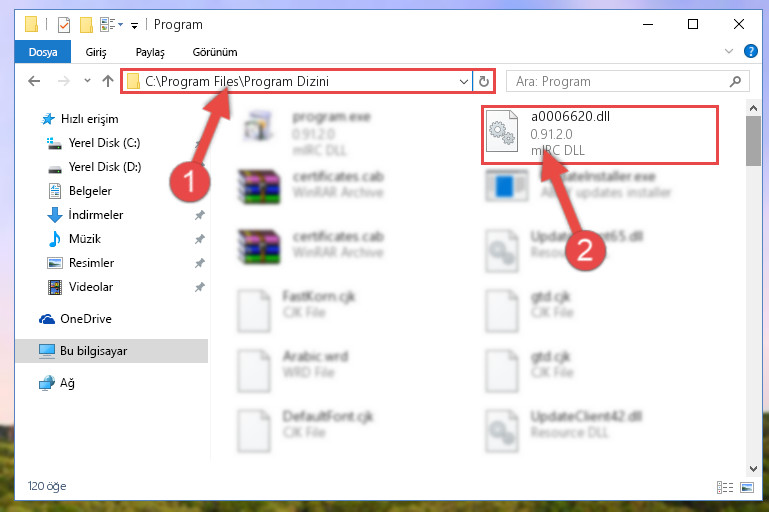Image resolution: width=769 pixels, height=512 pixels.
Task: Switch to the Görünüm tab
Action: tap(215, 52)
